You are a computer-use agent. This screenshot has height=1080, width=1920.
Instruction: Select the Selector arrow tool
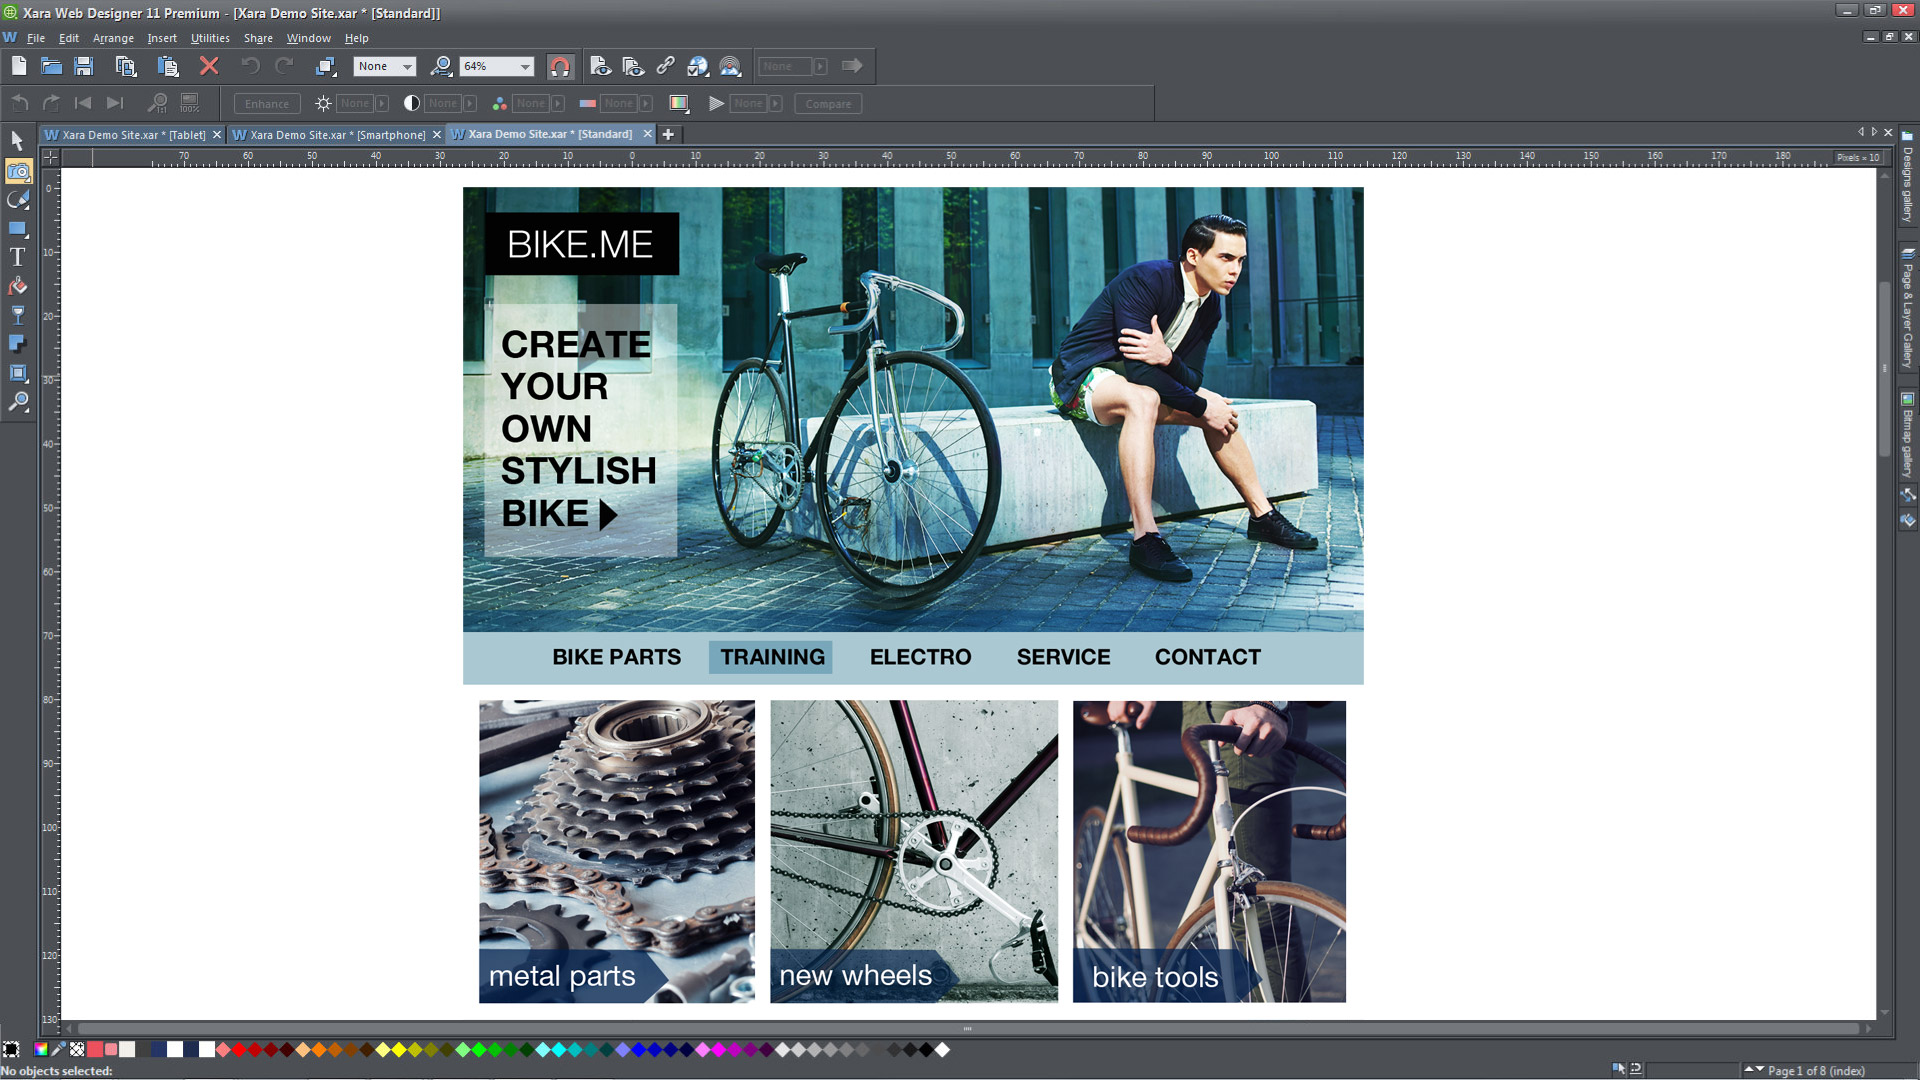click(x=18, y=142)
